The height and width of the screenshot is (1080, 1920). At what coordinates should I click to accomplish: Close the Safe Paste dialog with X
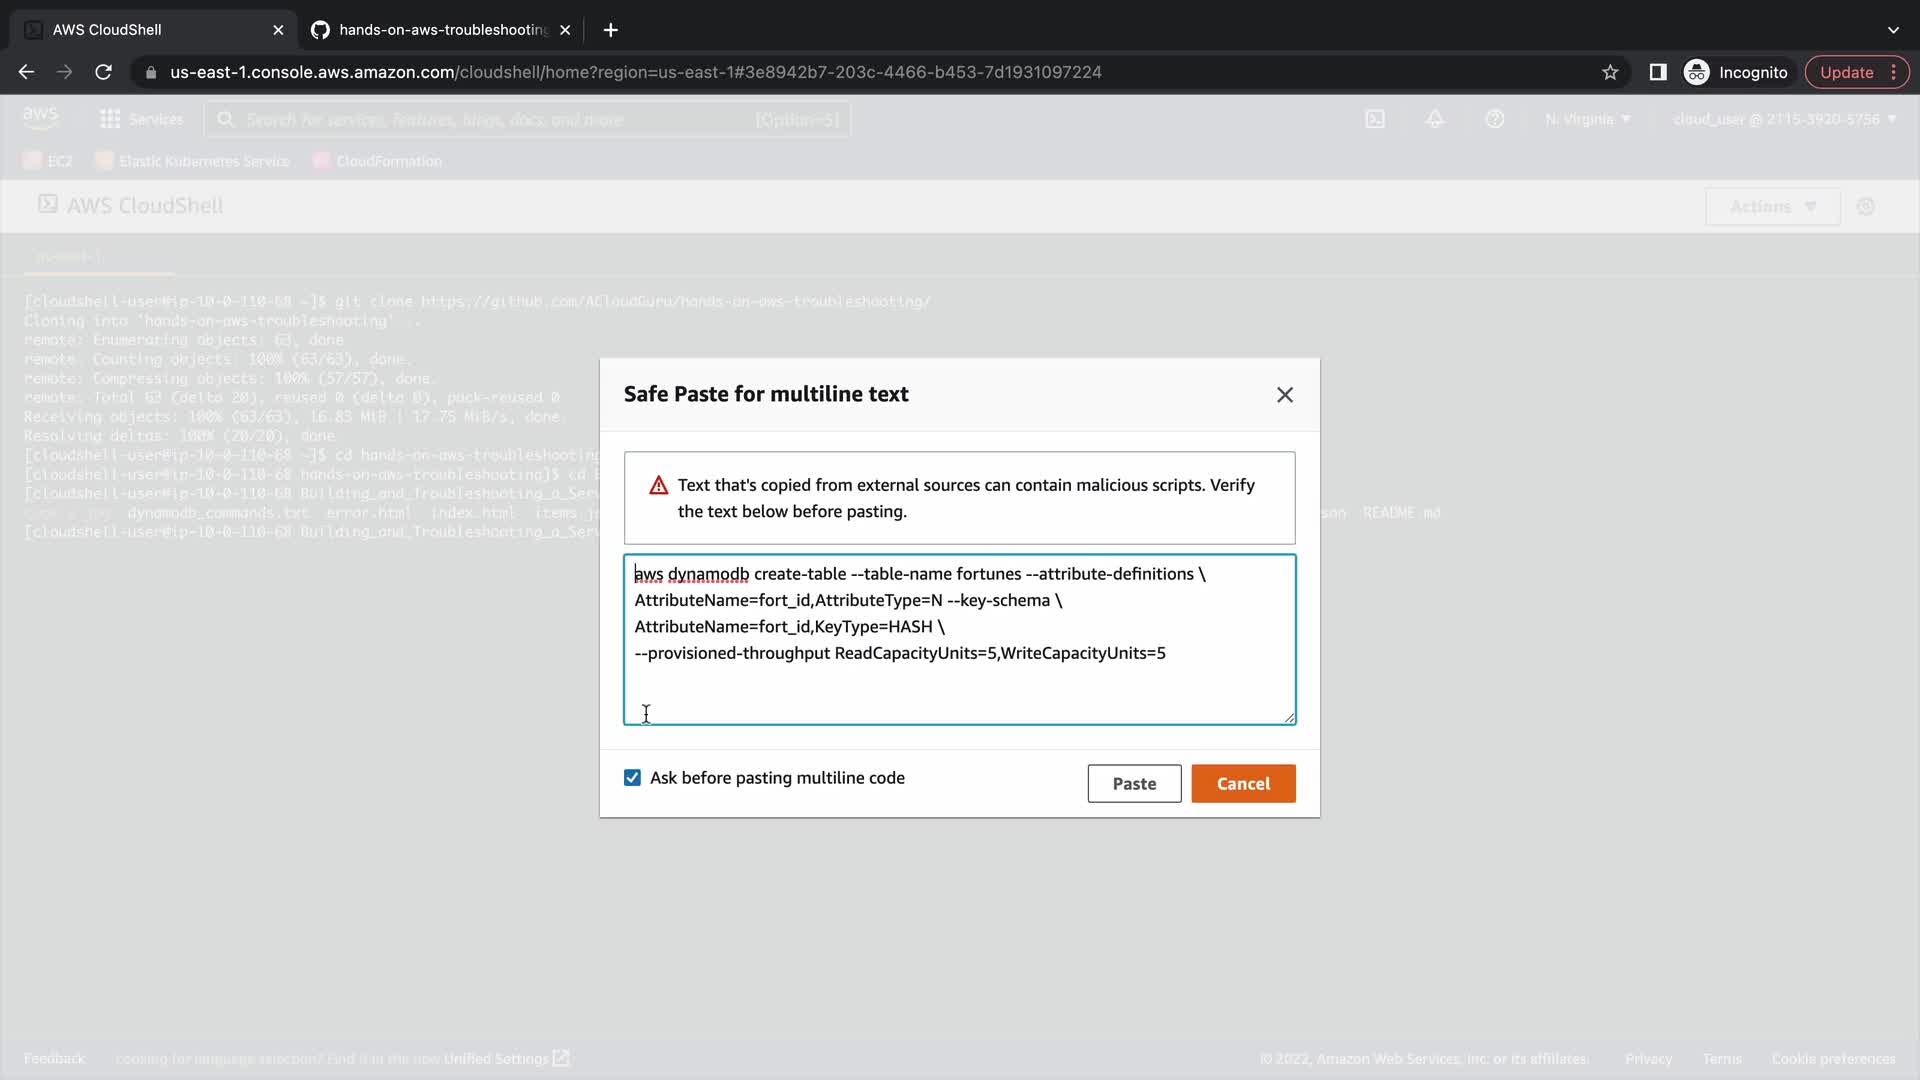click(1285, 395)
